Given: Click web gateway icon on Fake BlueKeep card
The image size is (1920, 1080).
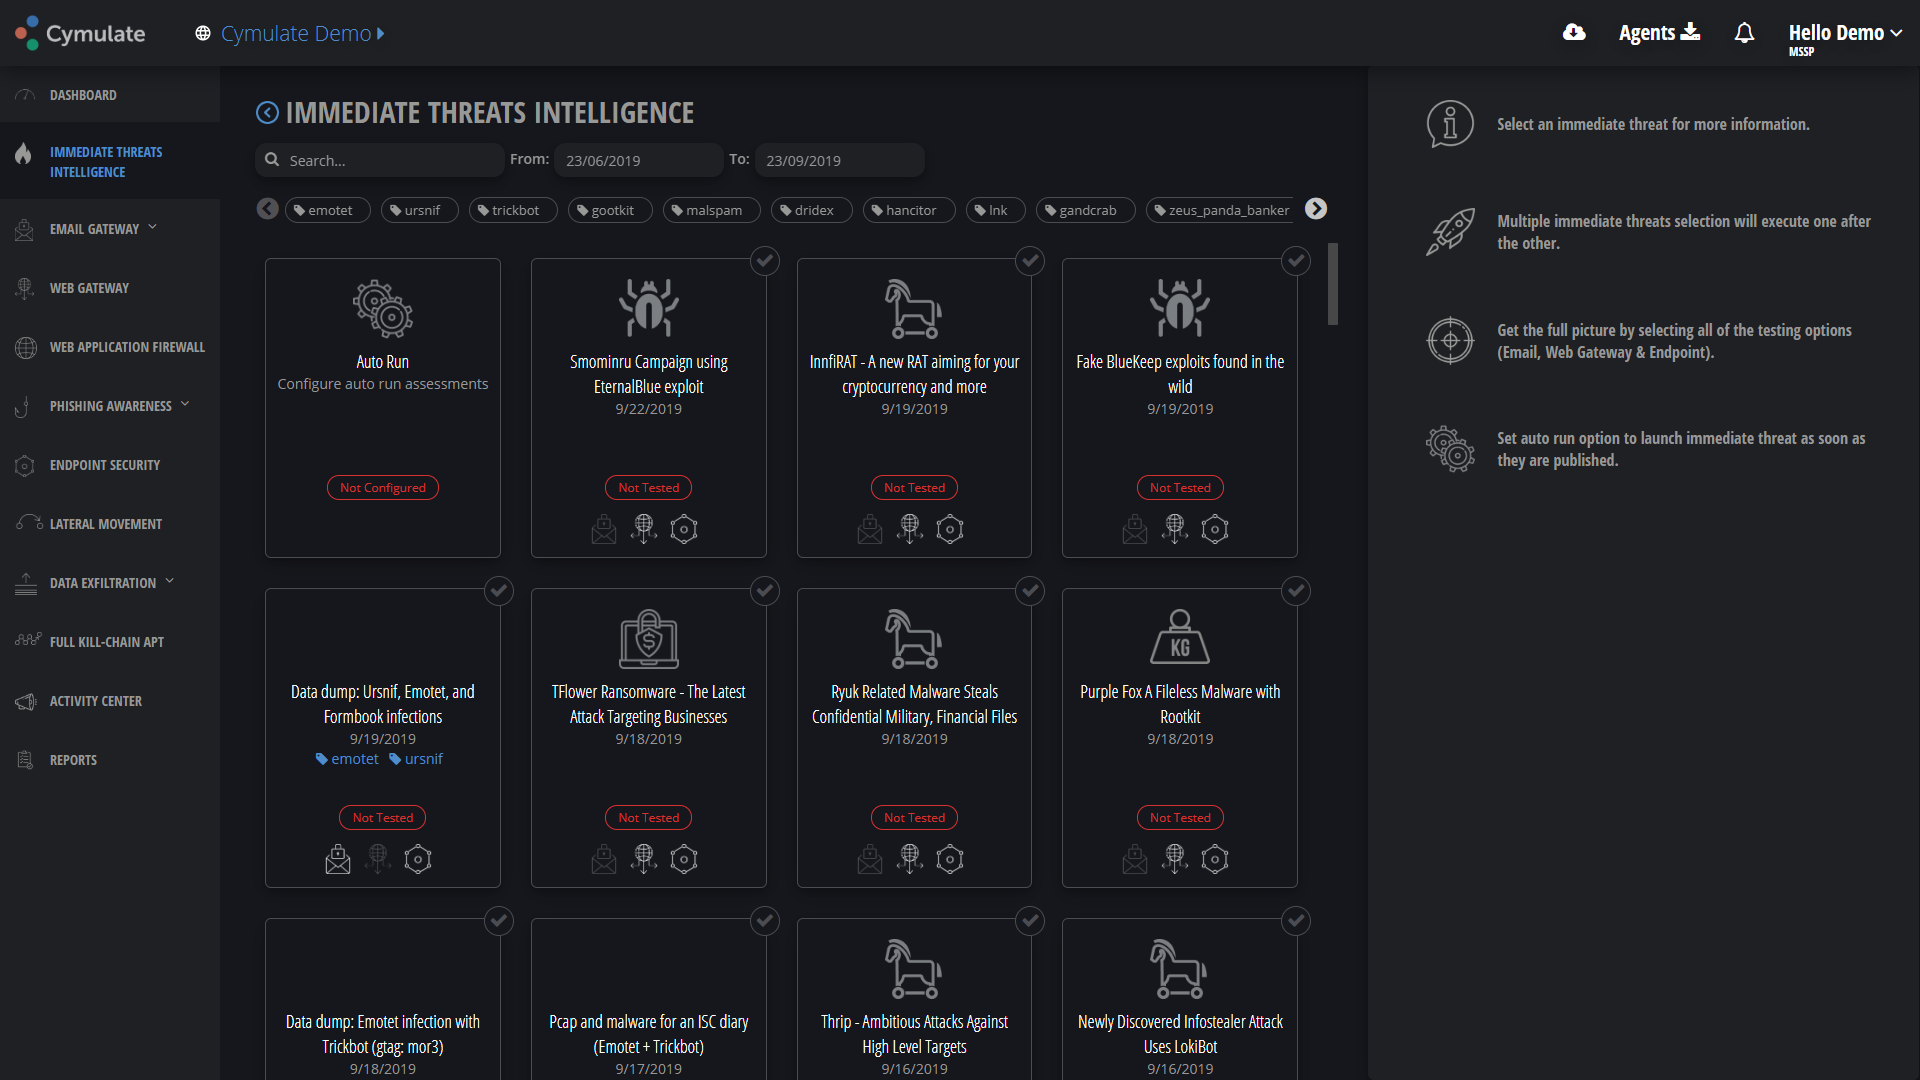Looking at the screenshot, I should 1175,529.
